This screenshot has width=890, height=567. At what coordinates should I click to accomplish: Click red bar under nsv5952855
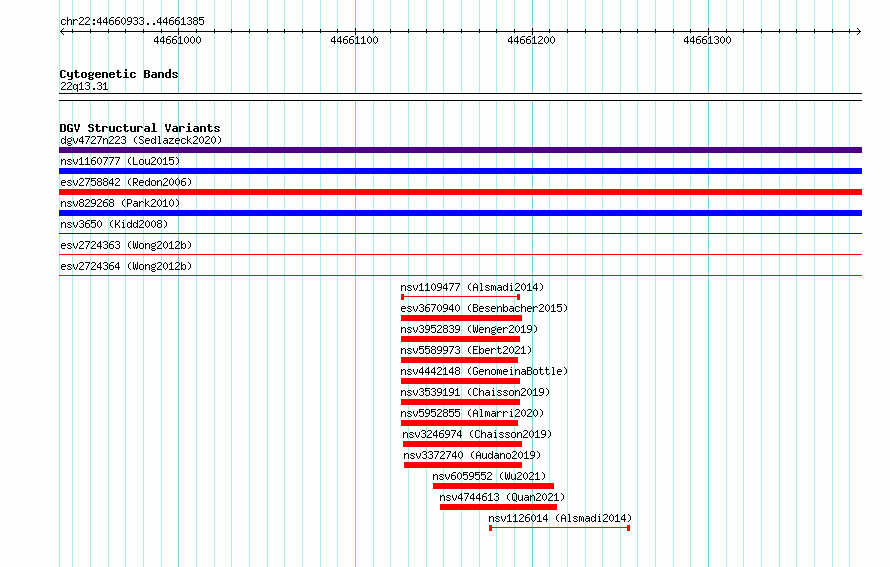[459, 423]
